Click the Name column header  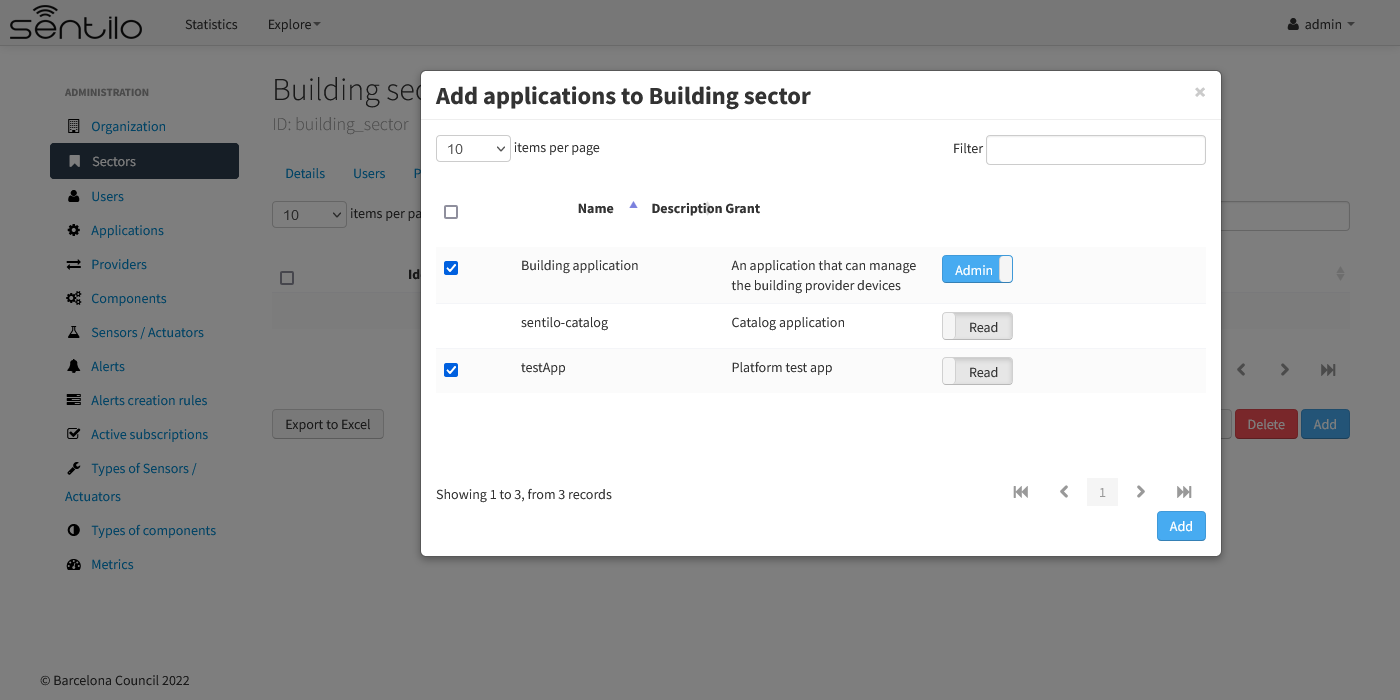coord(595,208)
